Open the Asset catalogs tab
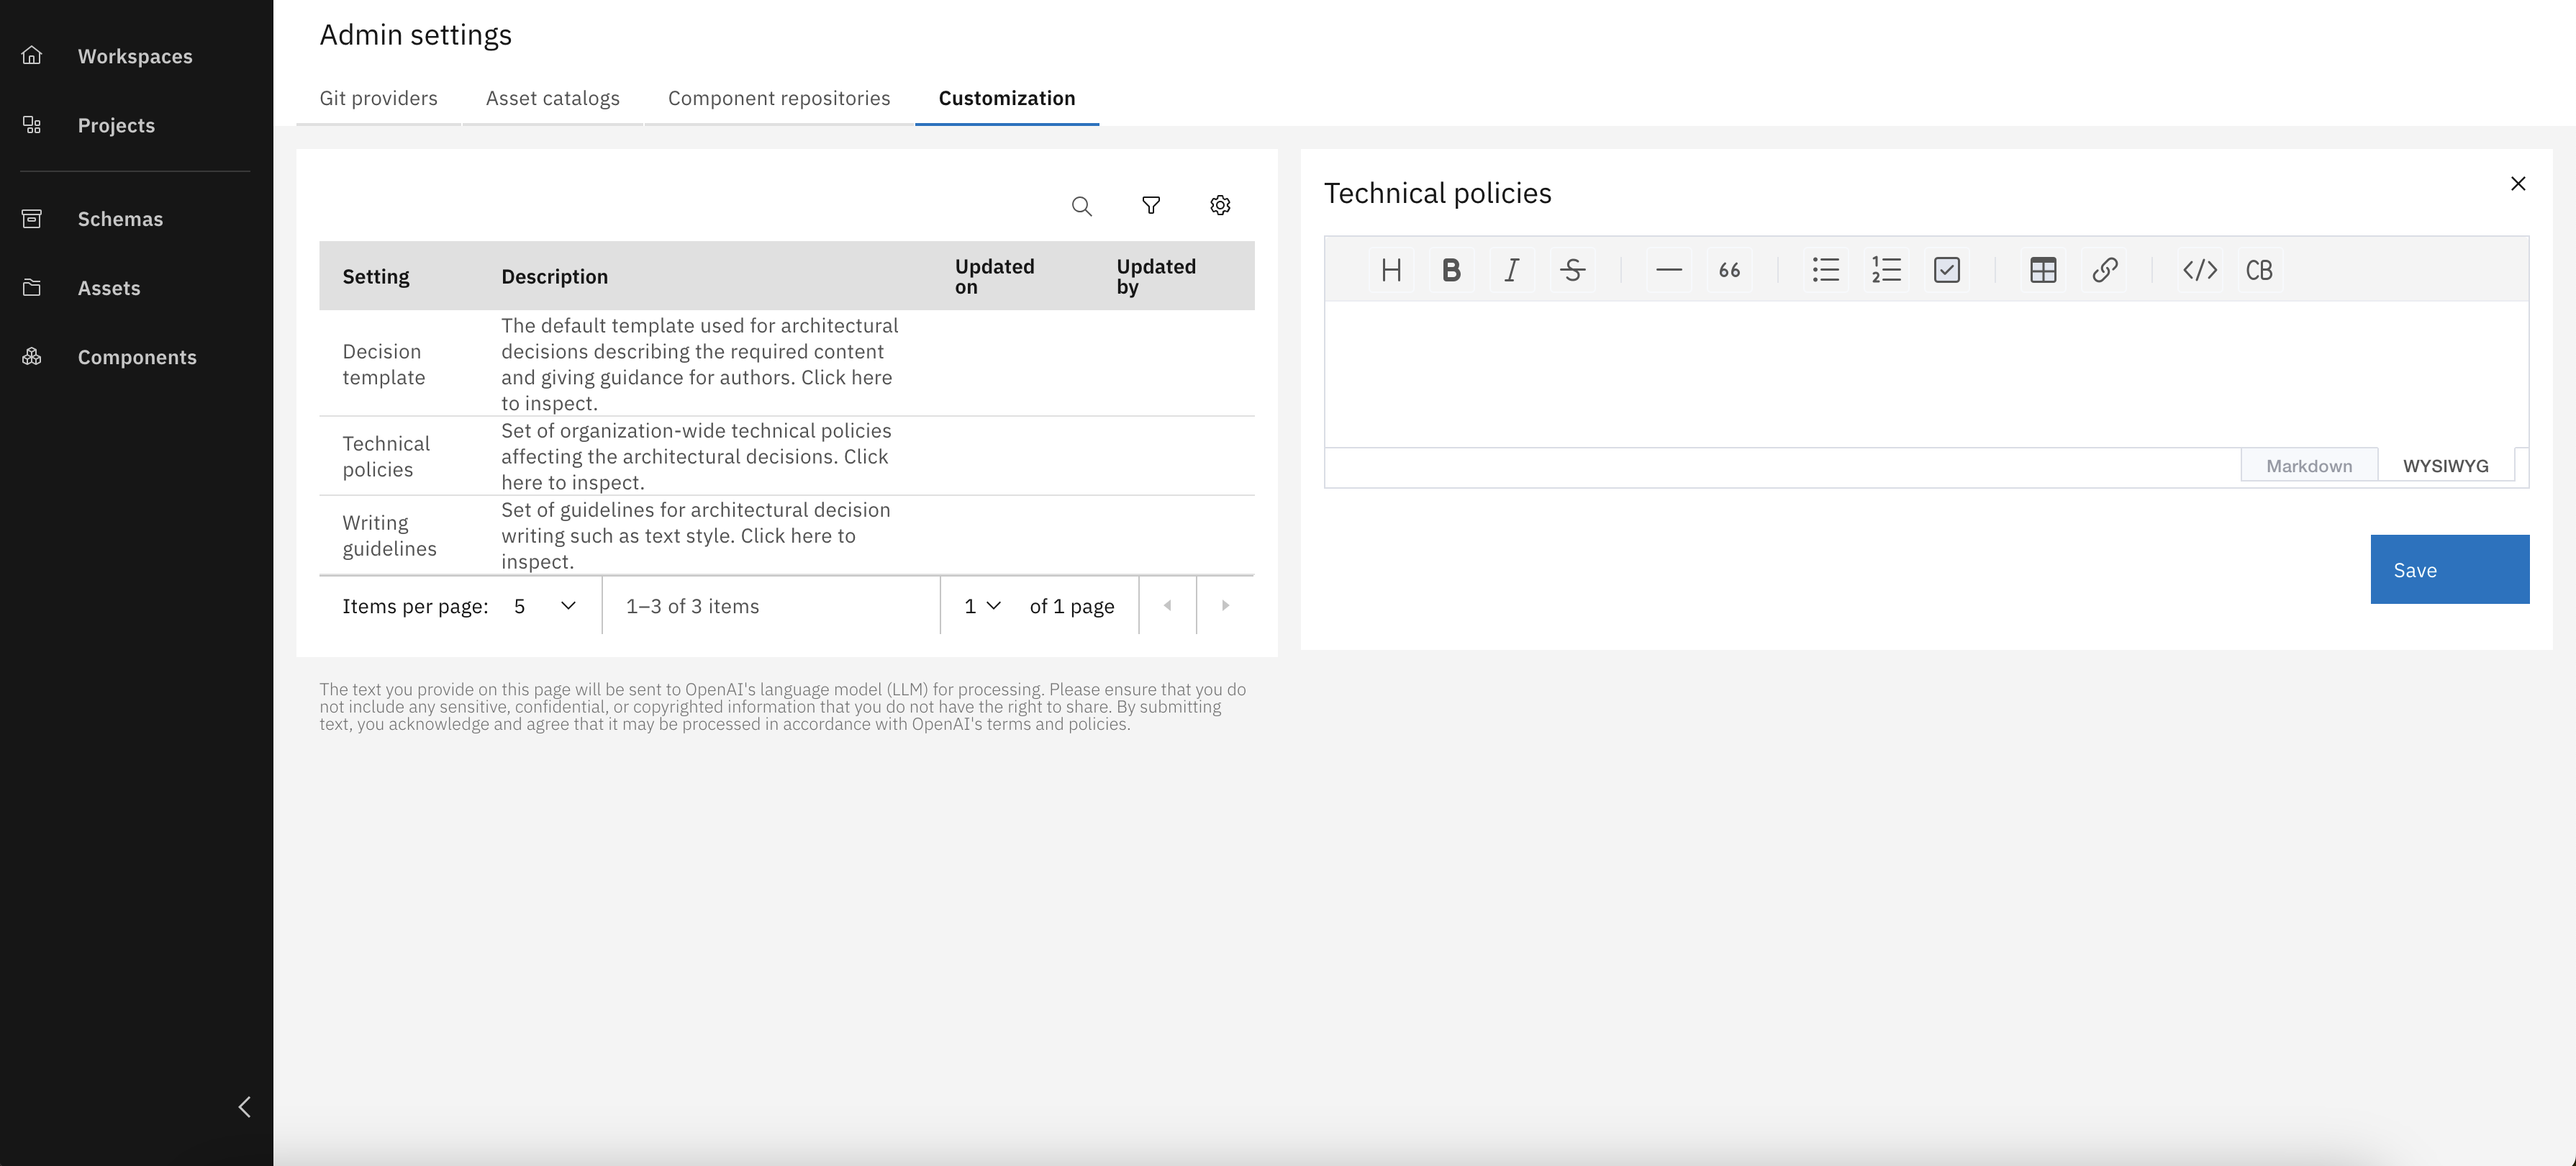Viewport: 2576px width, 1166px height. (x=552, y=98)
